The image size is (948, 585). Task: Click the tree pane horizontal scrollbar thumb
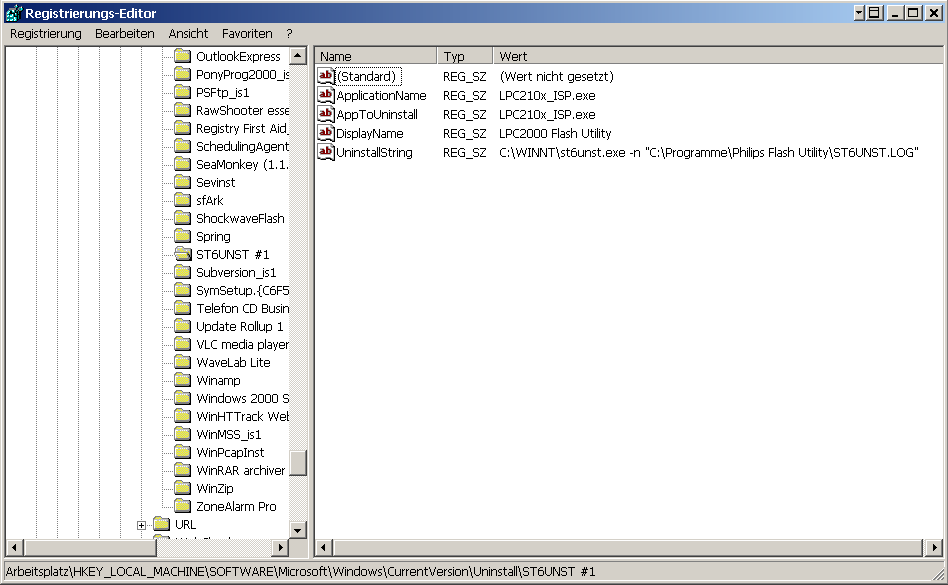coord(90,548)
